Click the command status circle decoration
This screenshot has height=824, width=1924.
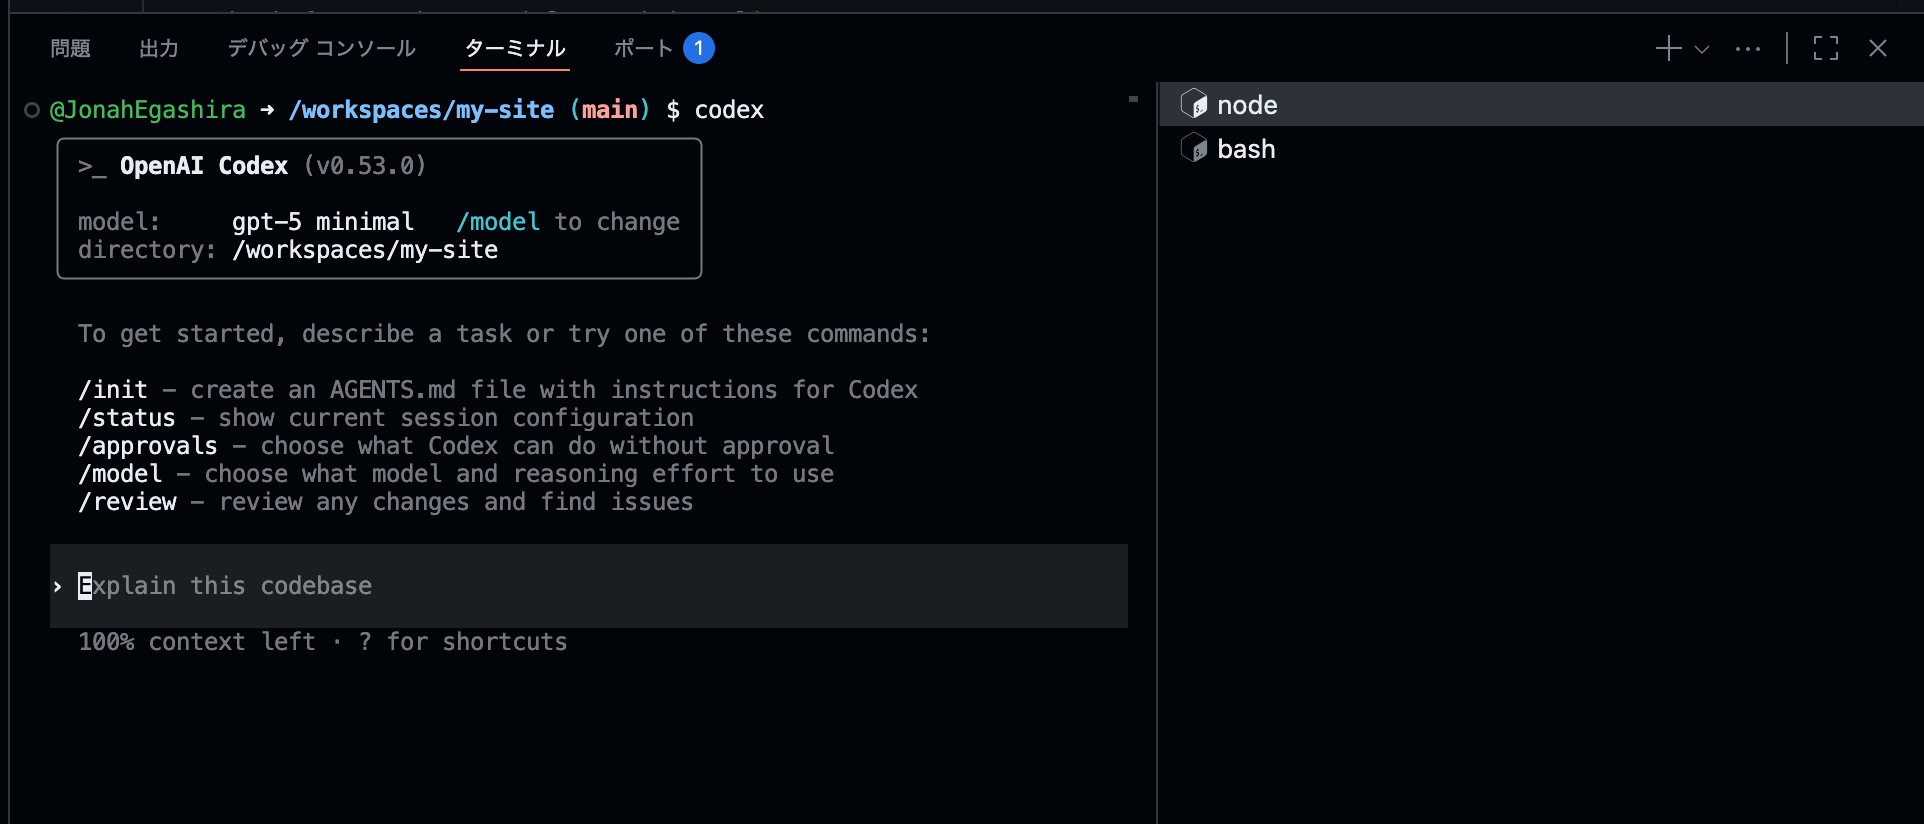coord(32,110)
